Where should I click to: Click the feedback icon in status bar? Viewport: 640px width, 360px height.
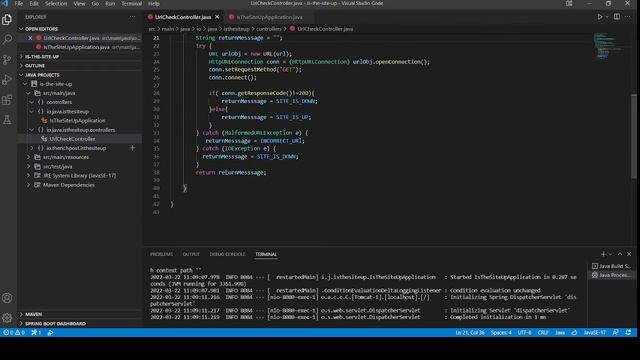pos(616,333)
